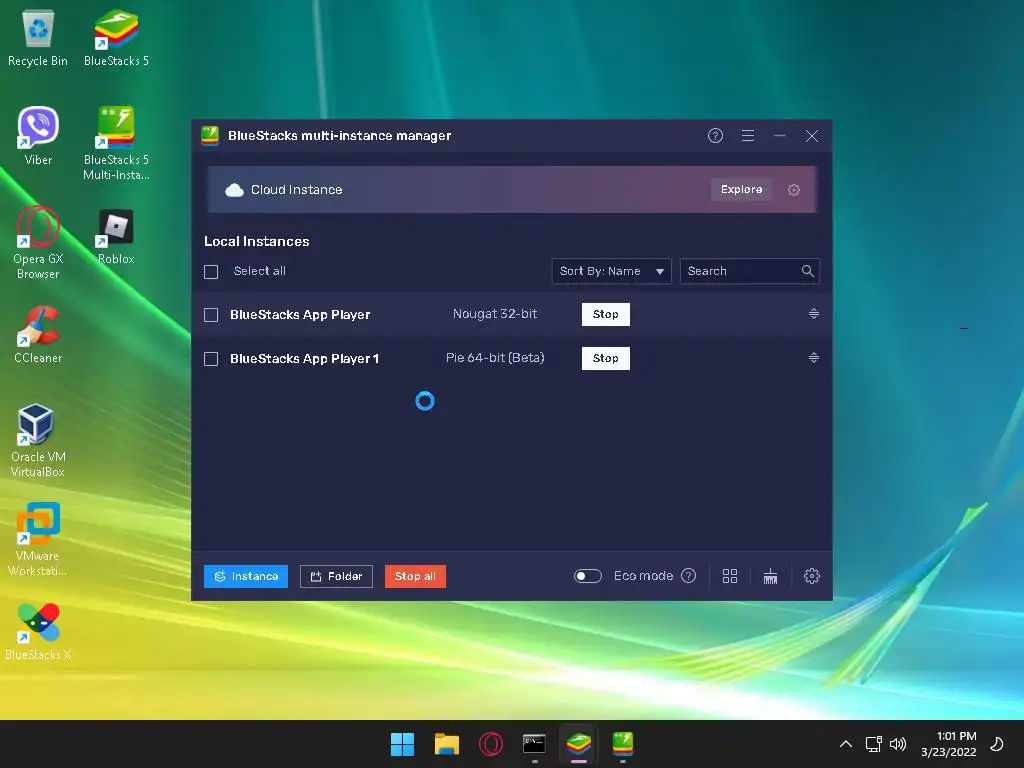Click the BlueStacks logo in the title bar
Viewport: 1024px width, 768px height.
coord(210,136)
